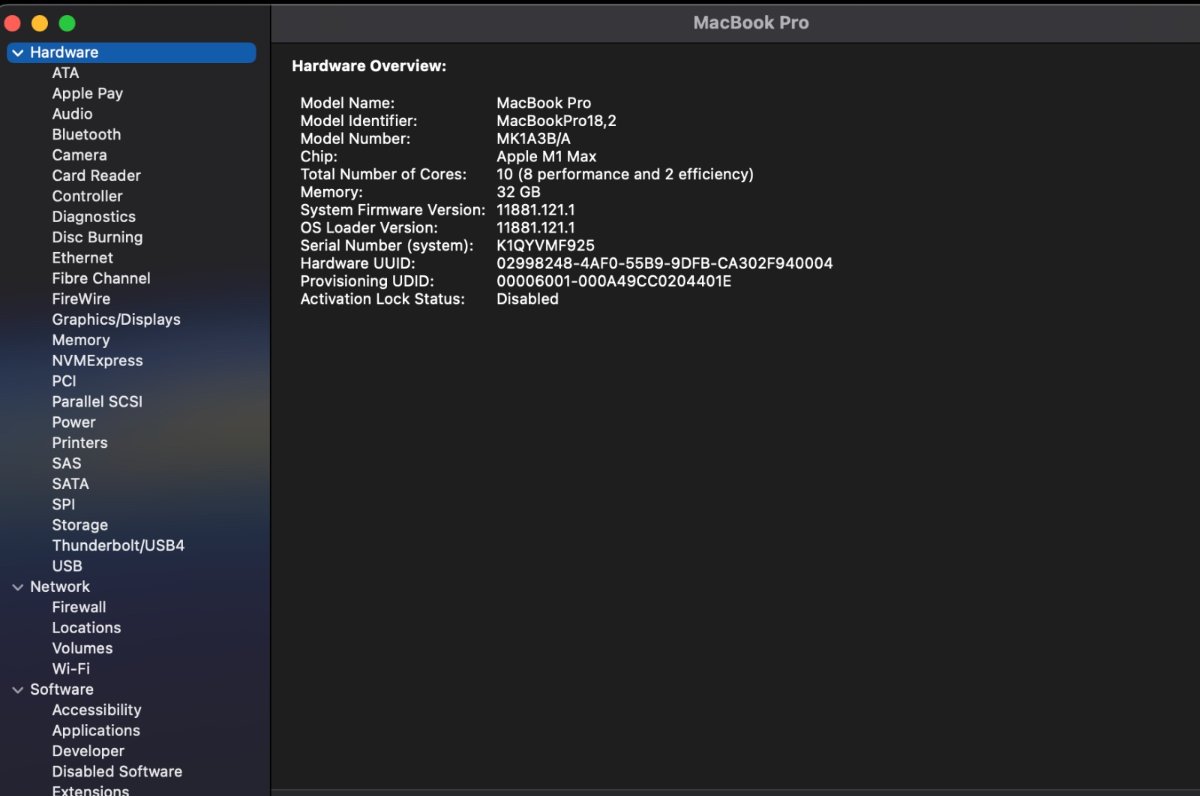Click the Model Name value MacBook Pro
Image resolution: width=1200 pixels, height=796 pixels.
[x=544, y=103]
